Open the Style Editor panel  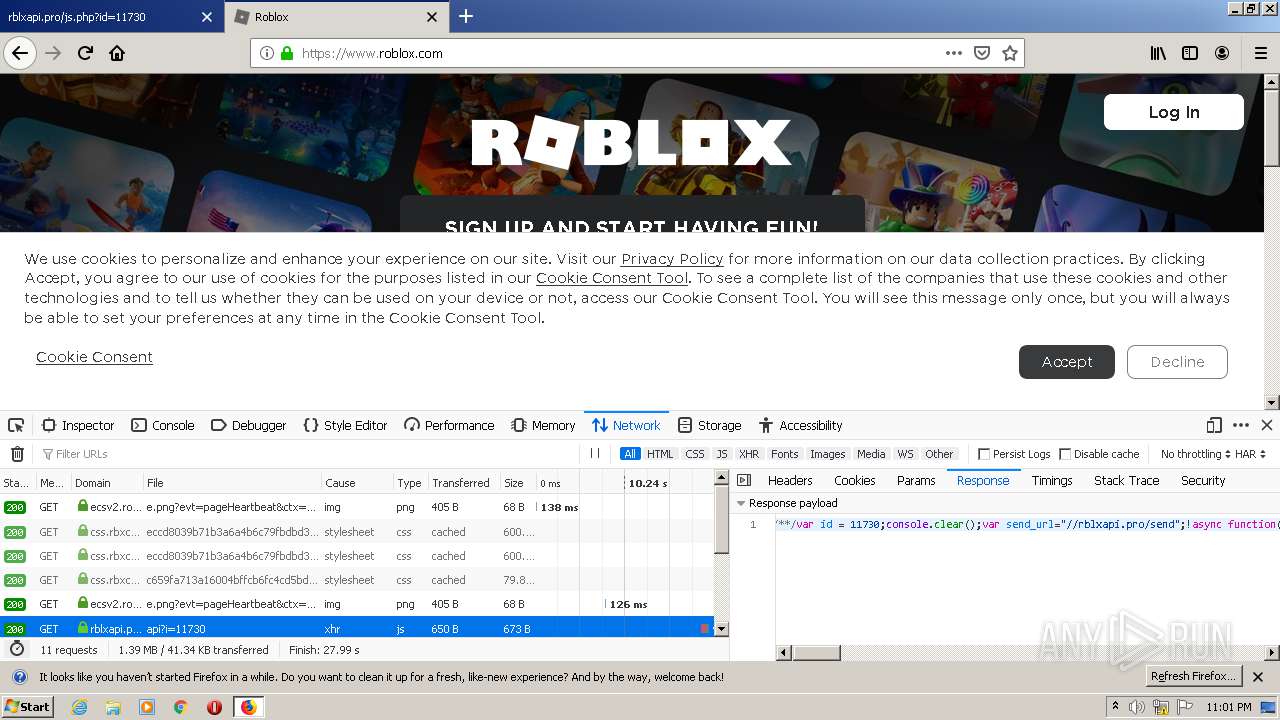[345, 425]
